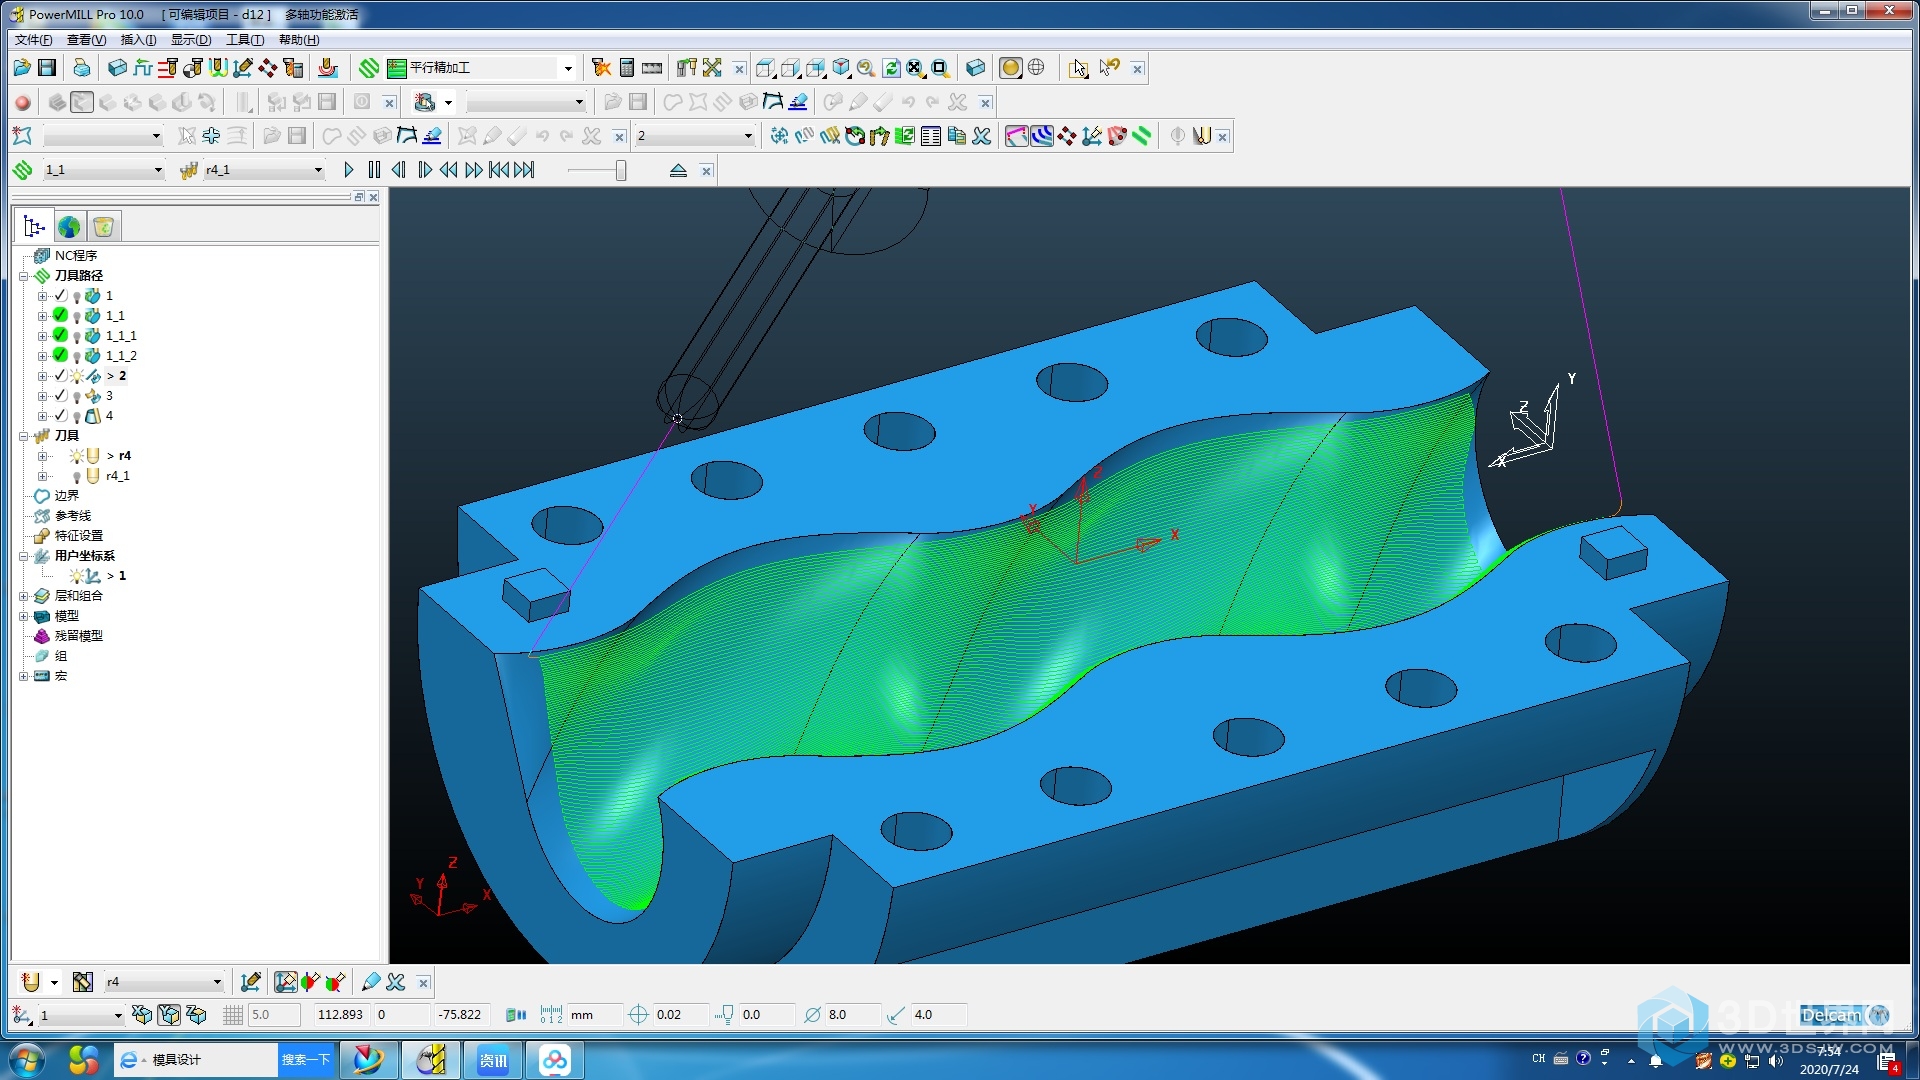
Task: Click the eject simulation icon
Action: [678, 170]
